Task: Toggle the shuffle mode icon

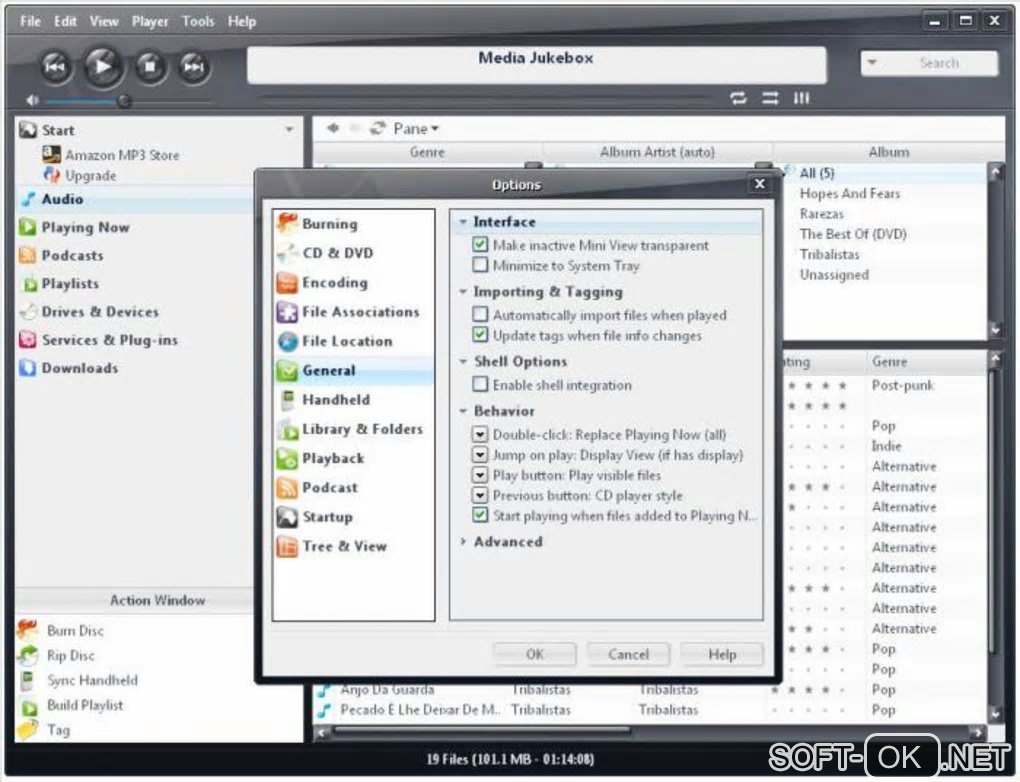Action: point(770,98)
